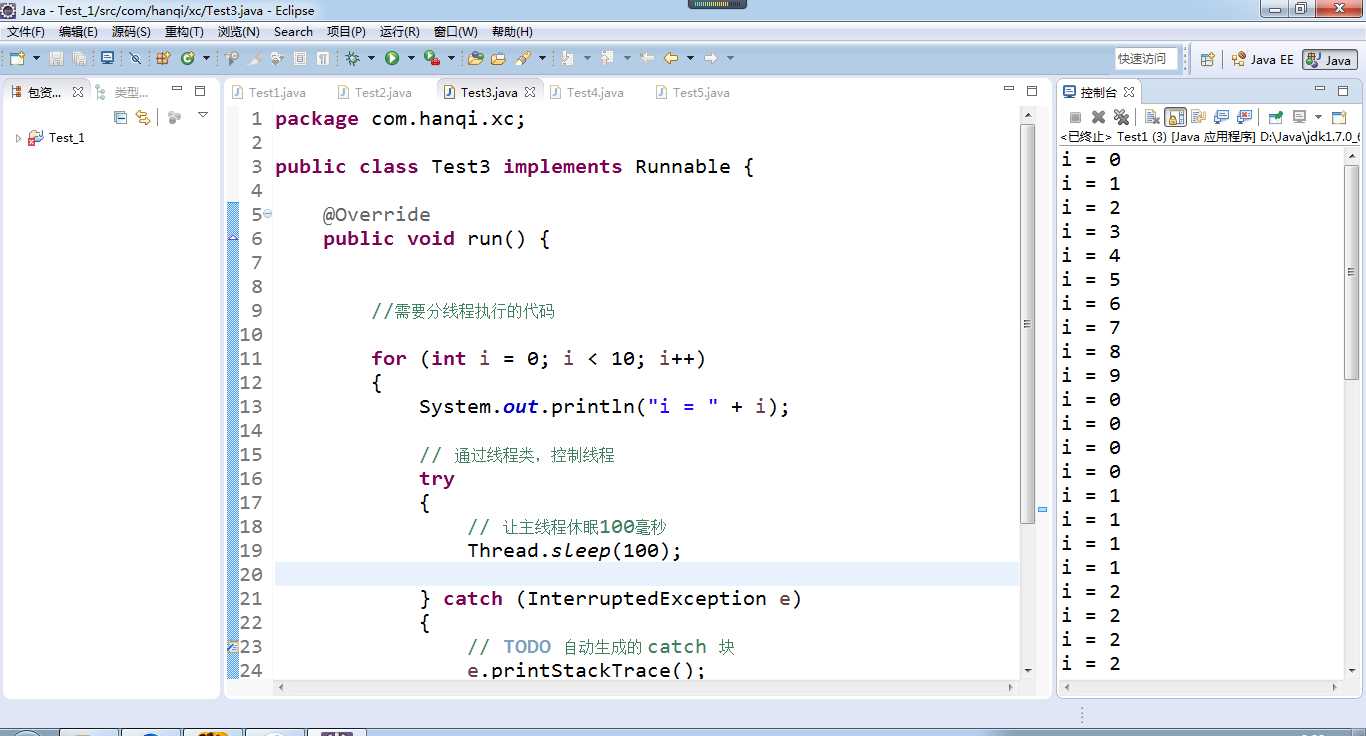Switch to the Java EE perspective

tap(1262, 59)
